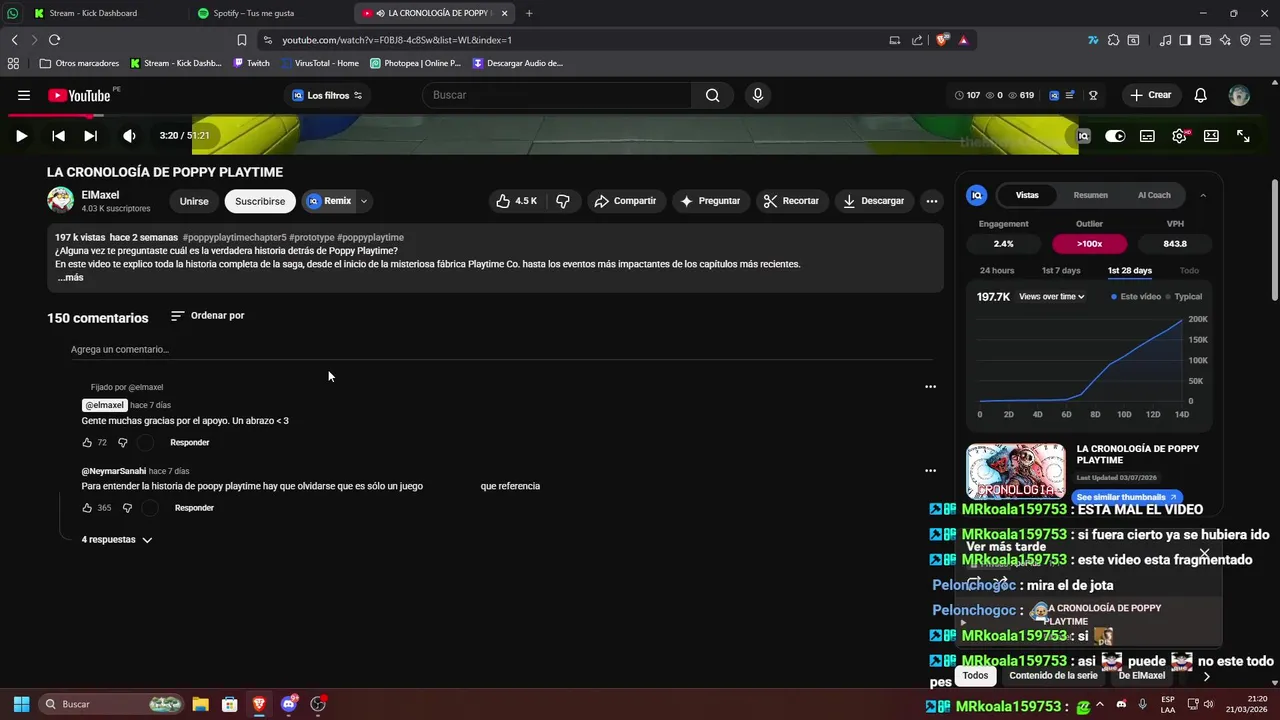
Task: Open the Compartir share dialog
Action: click(625, 201)
